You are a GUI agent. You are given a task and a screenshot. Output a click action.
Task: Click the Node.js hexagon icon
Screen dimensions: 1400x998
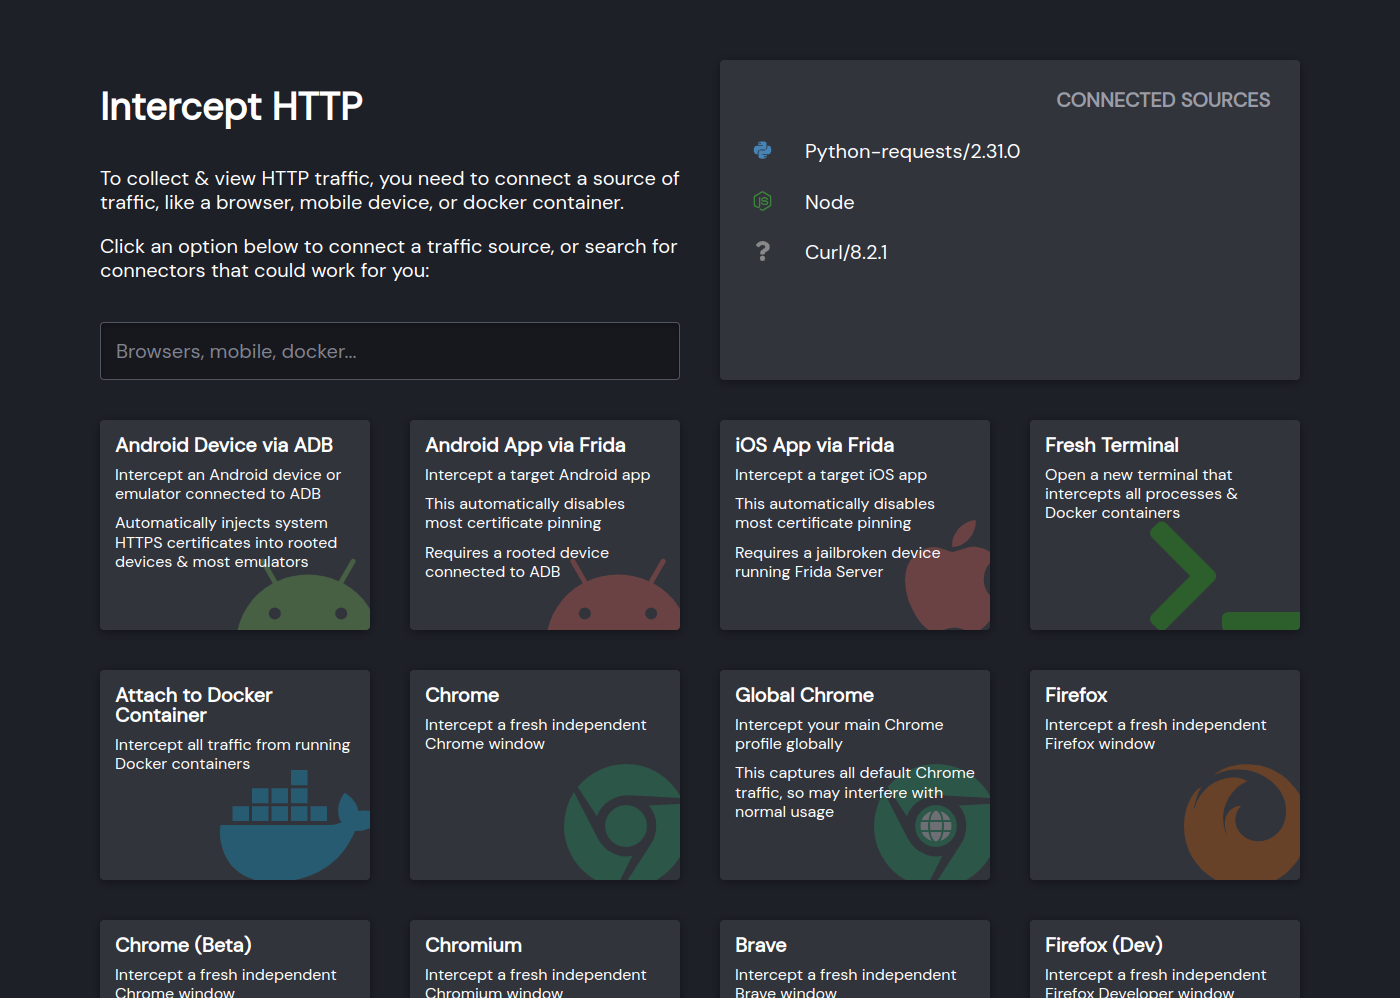pos(762,202)
